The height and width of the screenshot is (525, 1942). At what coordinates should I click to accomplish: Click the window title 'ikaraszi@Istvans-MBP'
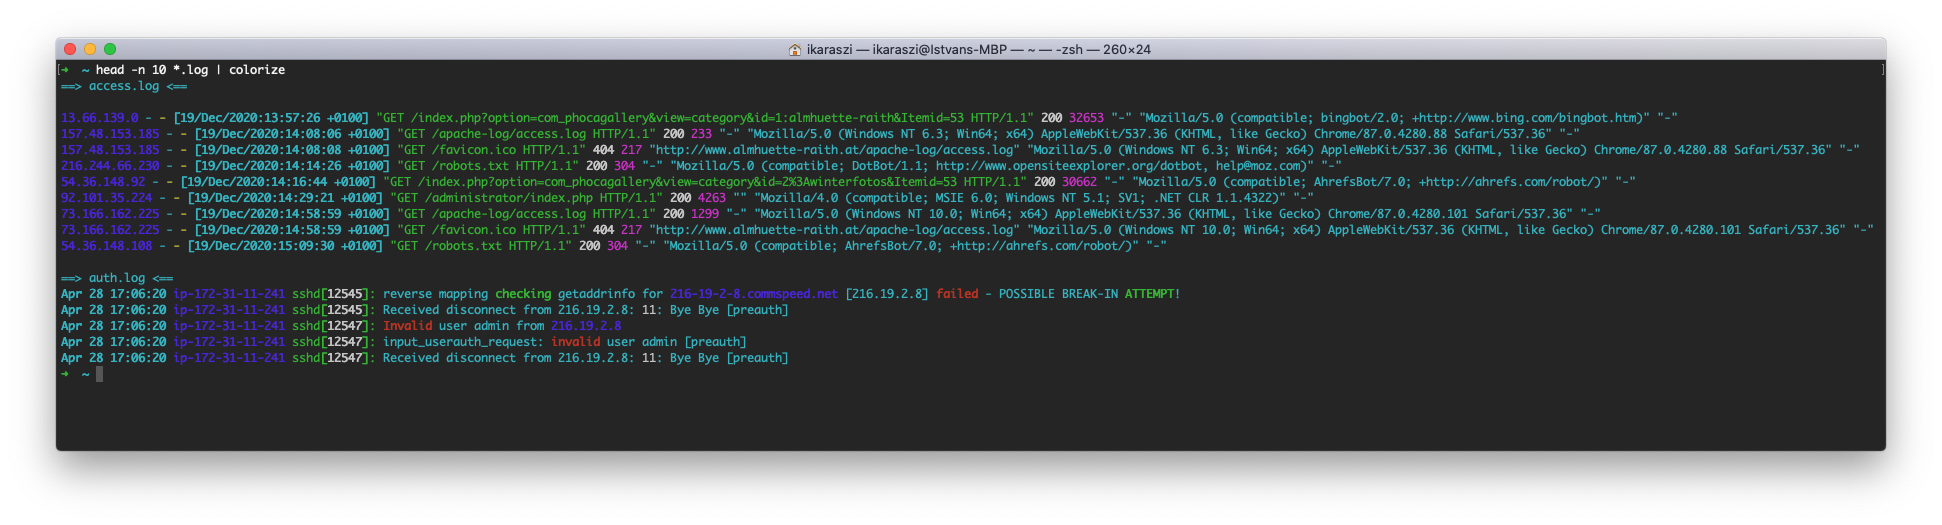pos(939,49)
